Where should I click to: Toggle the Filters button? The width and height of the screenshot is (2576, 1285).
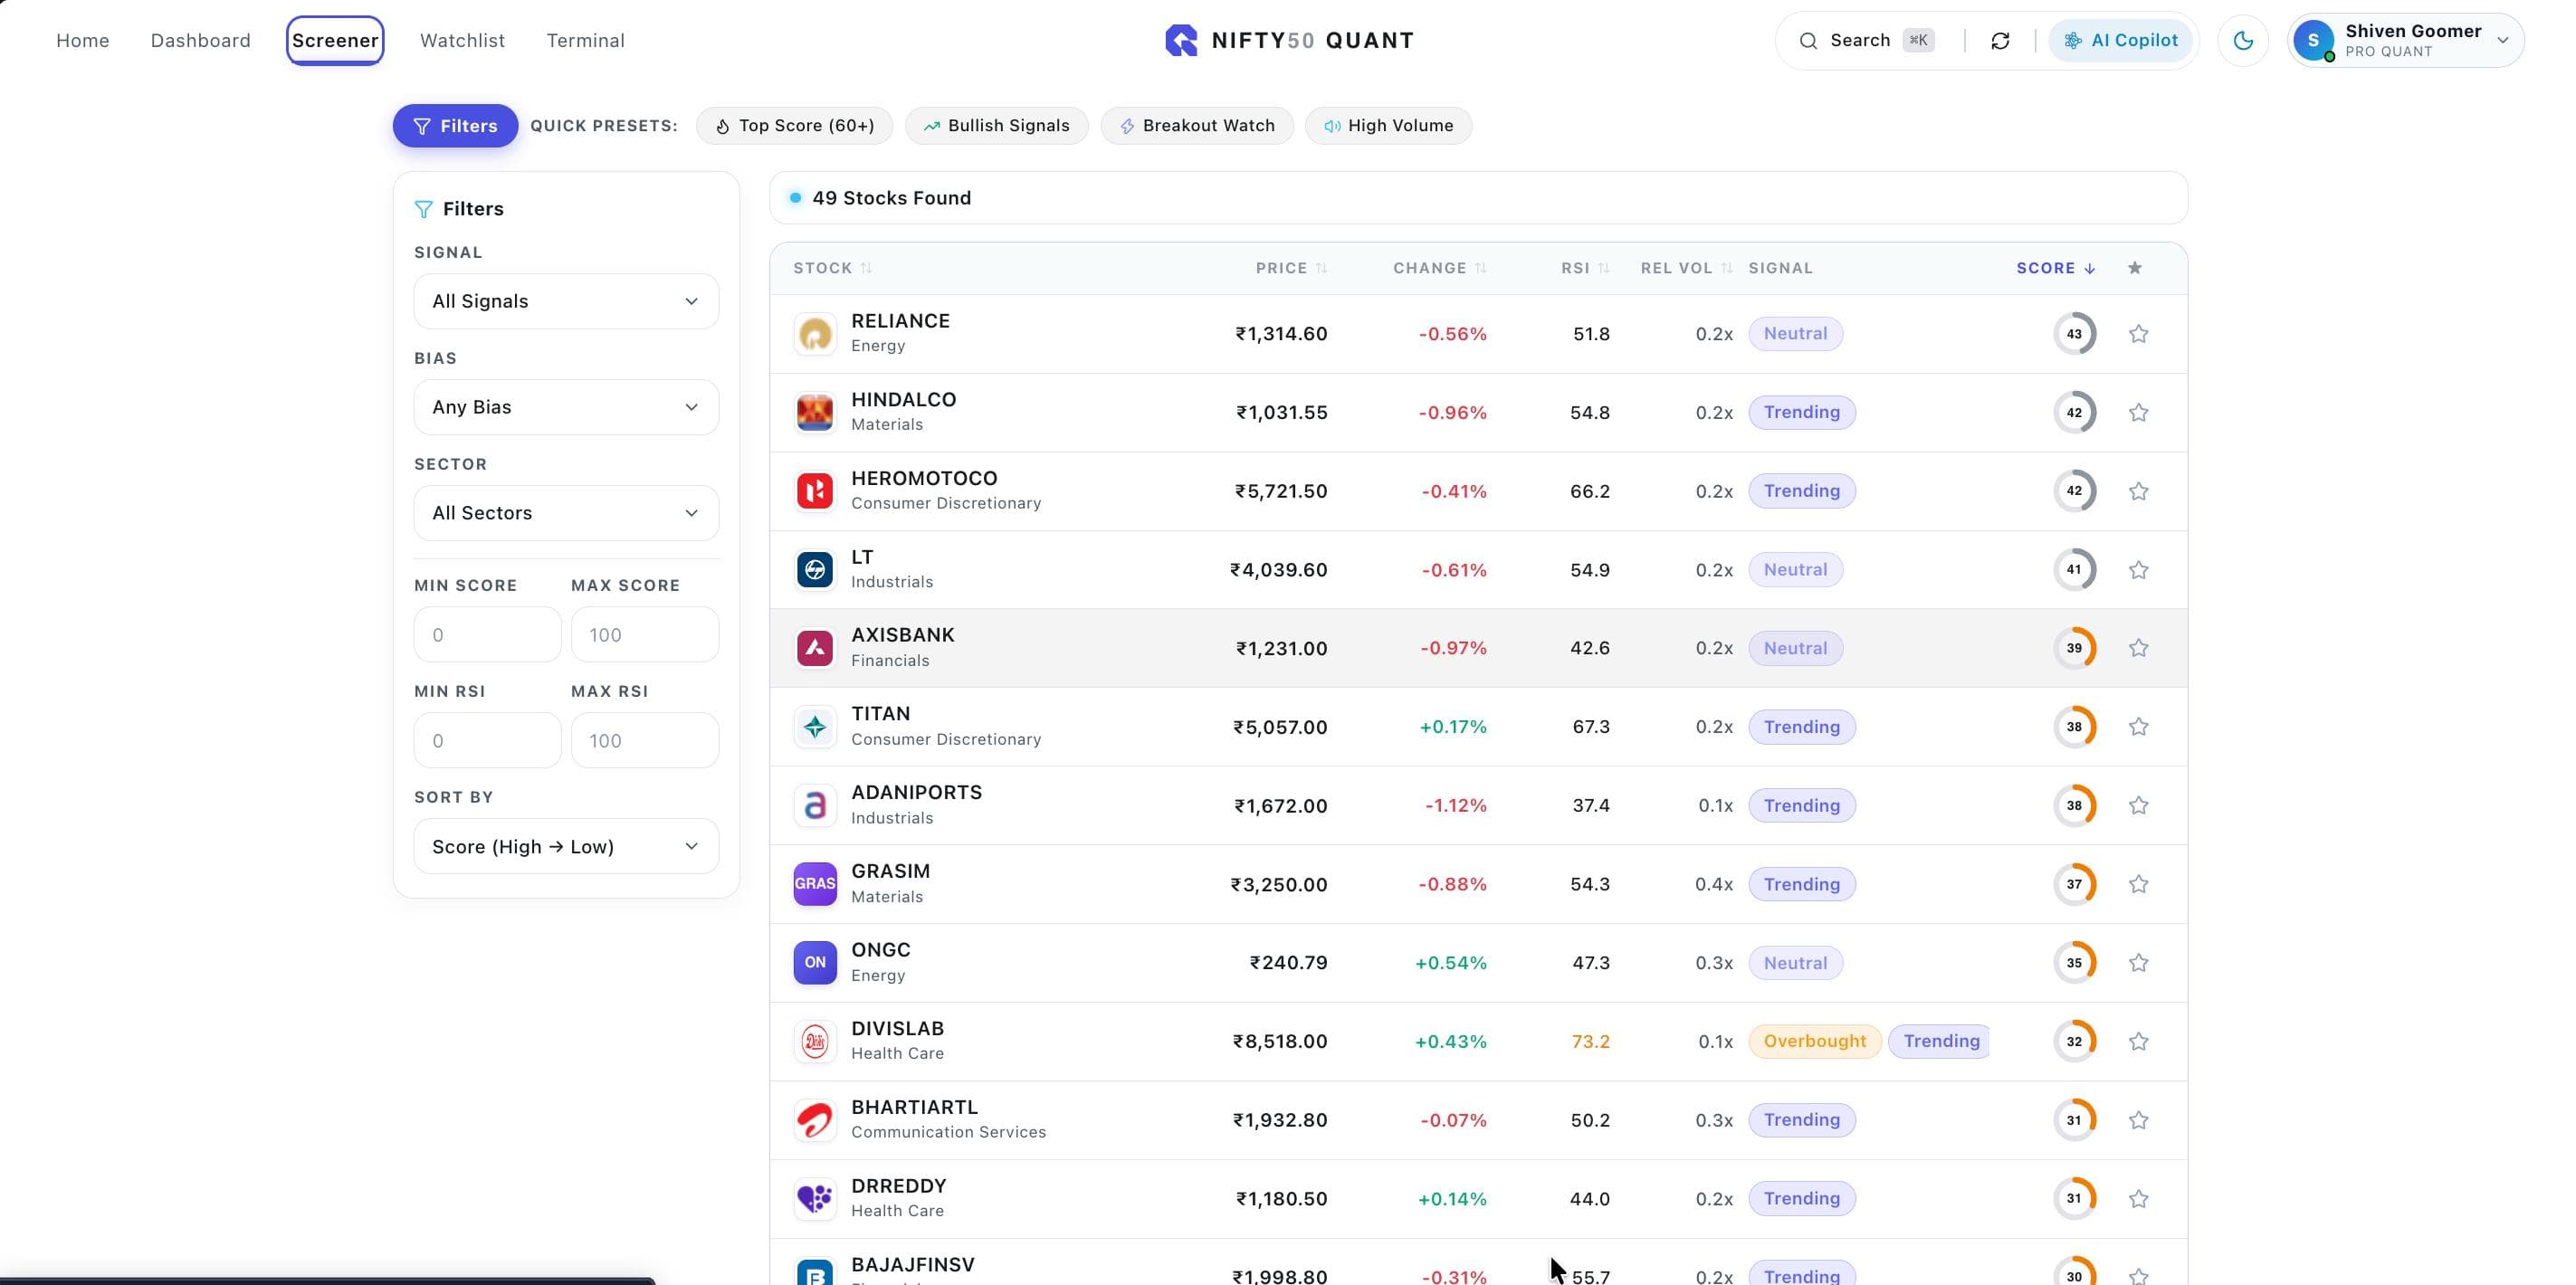click(455, 126)
